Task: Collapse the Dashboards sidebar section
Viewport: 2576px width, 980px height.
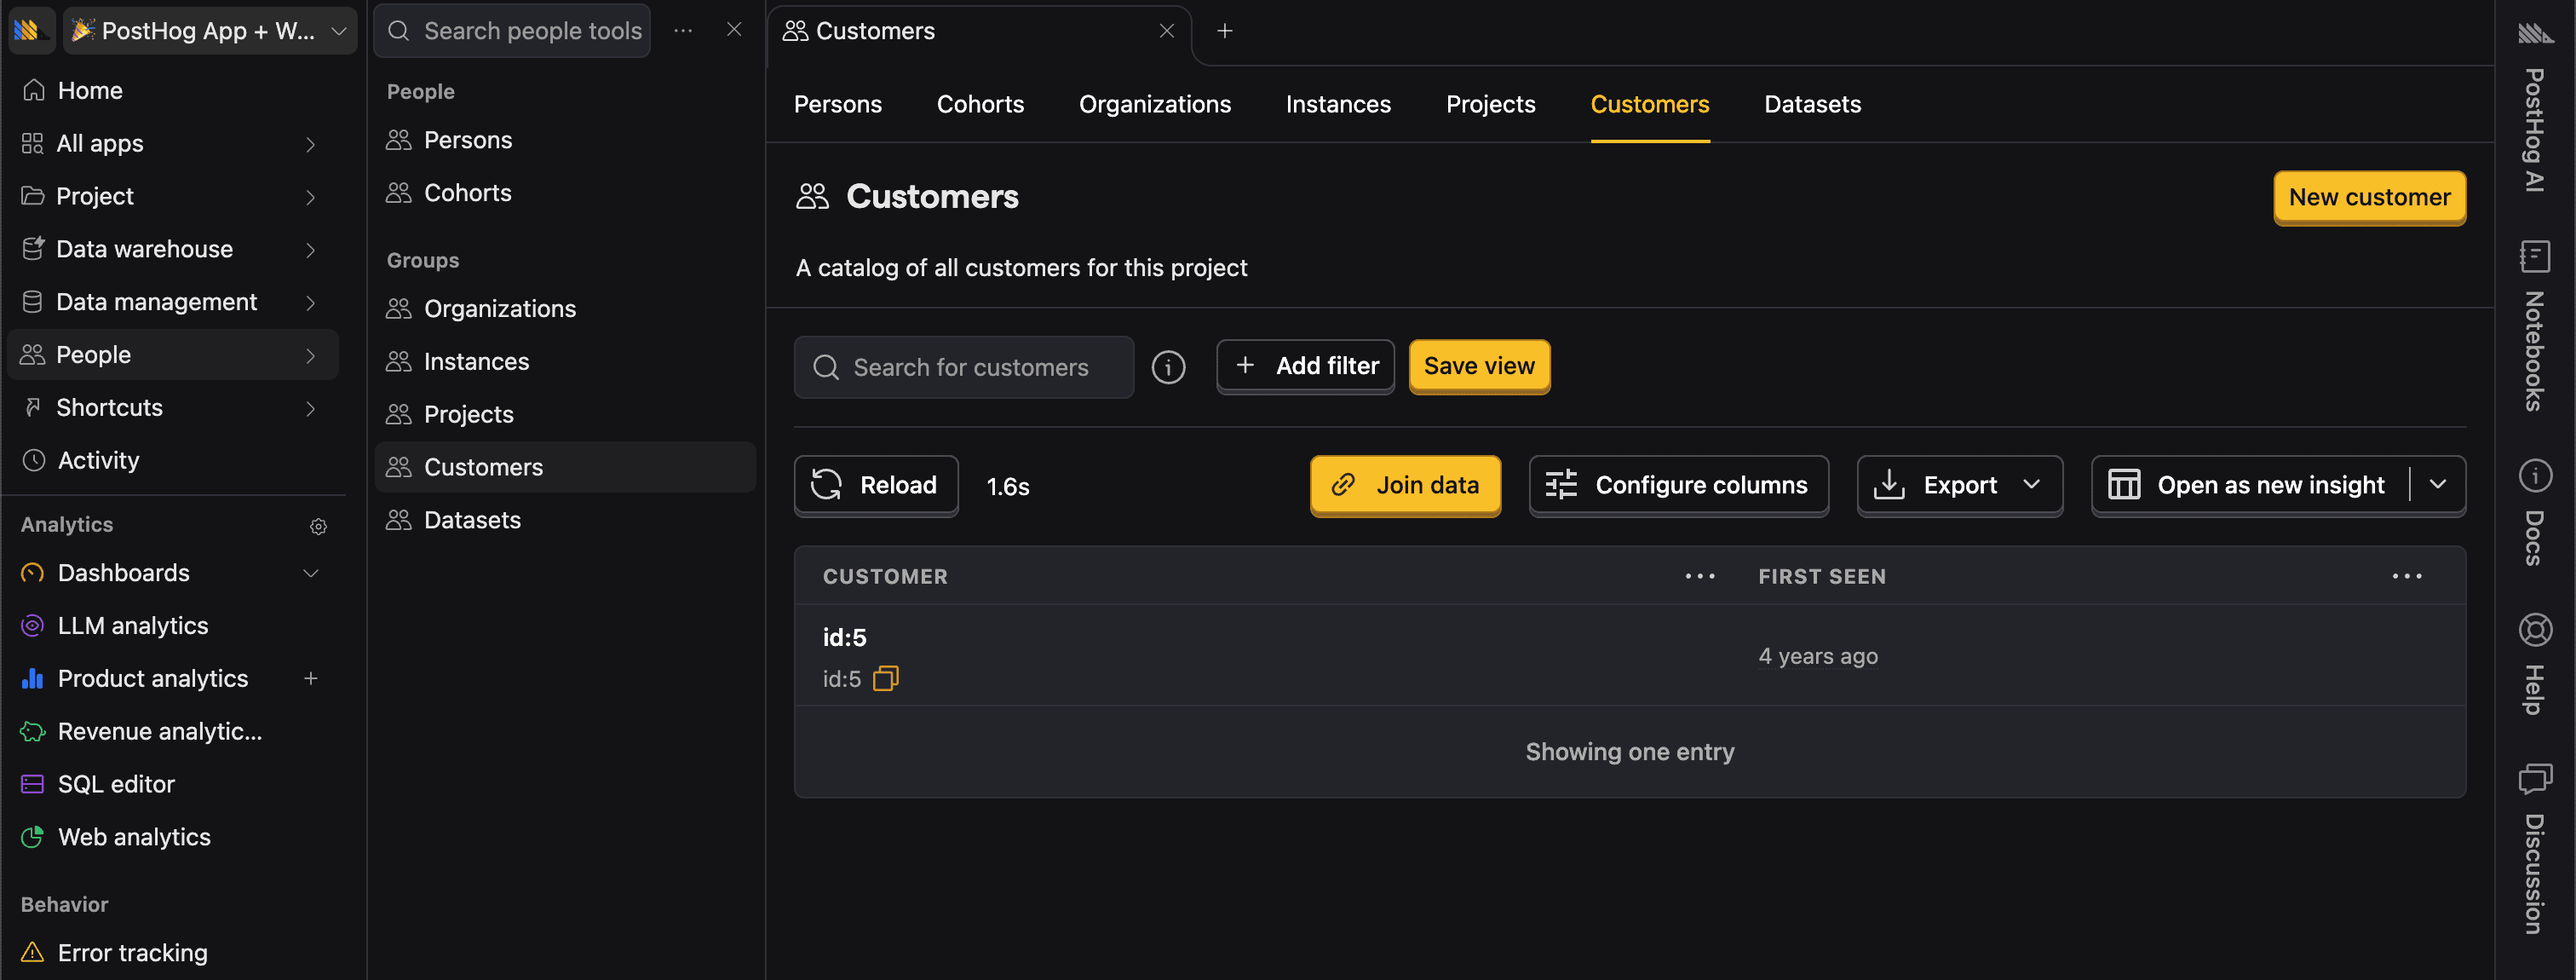Action: pos(311,573)
